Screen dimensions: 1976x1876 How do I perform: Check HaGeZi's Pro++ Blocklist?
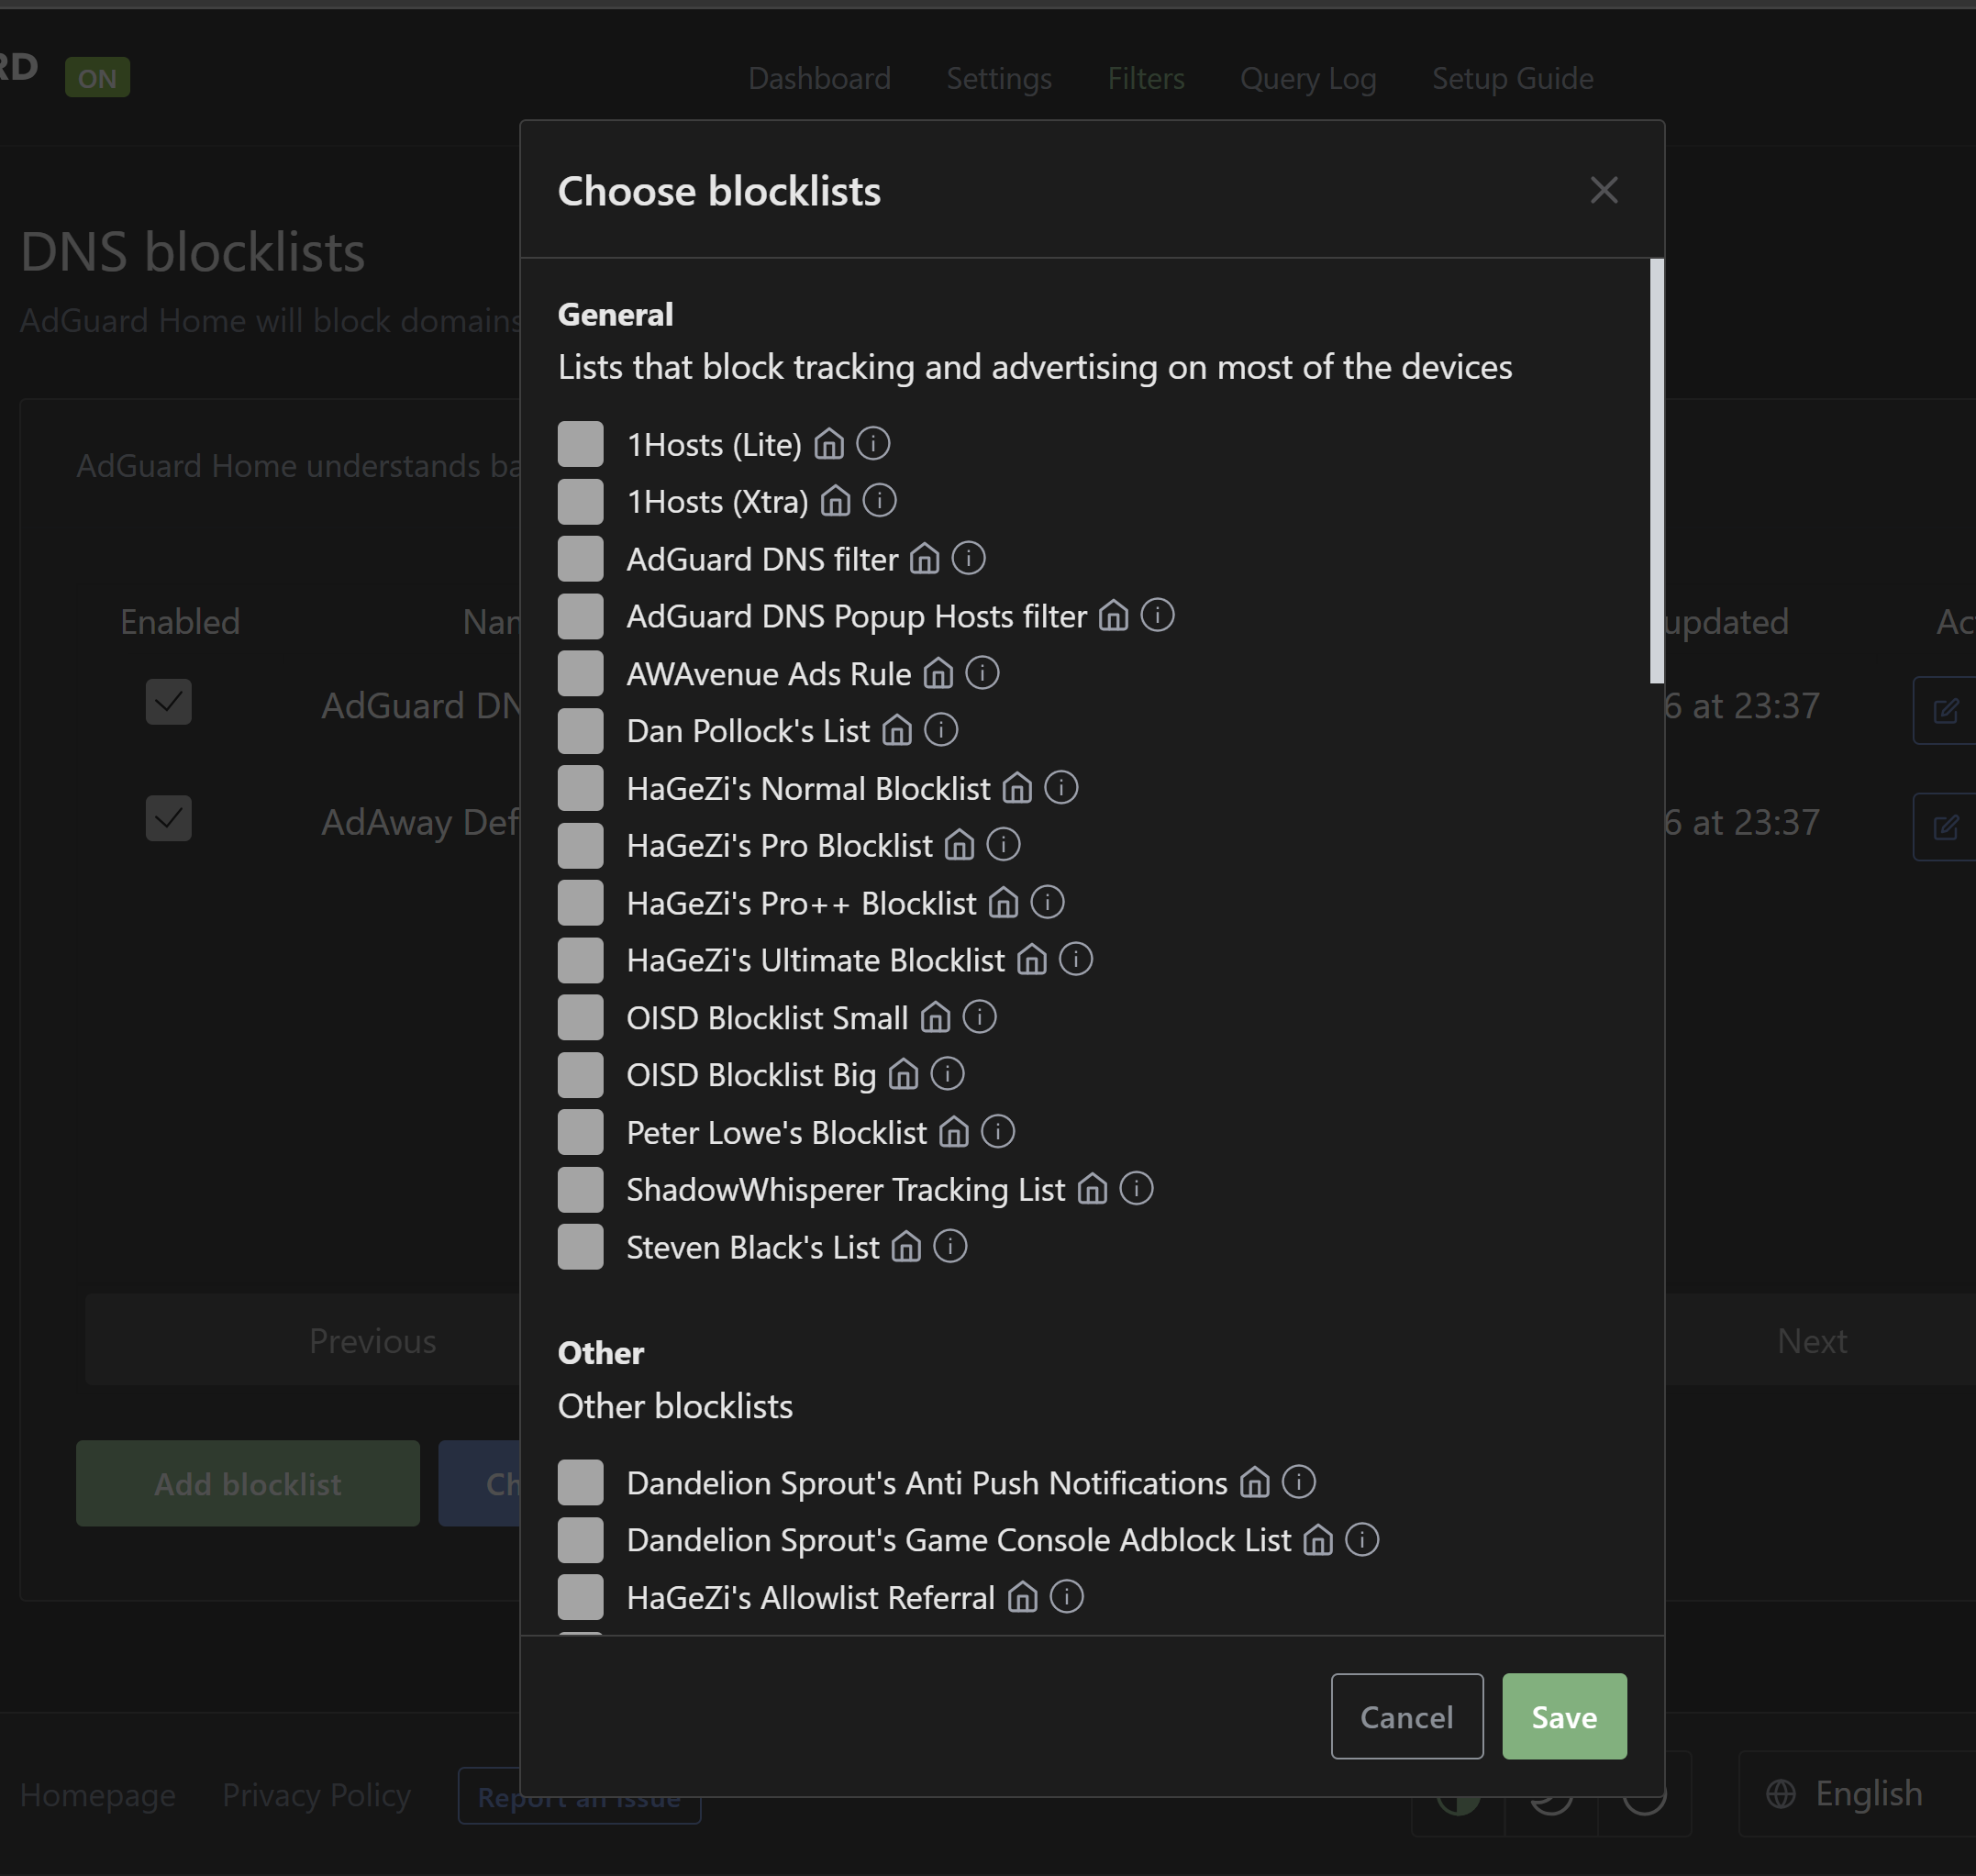pos(581,903)
